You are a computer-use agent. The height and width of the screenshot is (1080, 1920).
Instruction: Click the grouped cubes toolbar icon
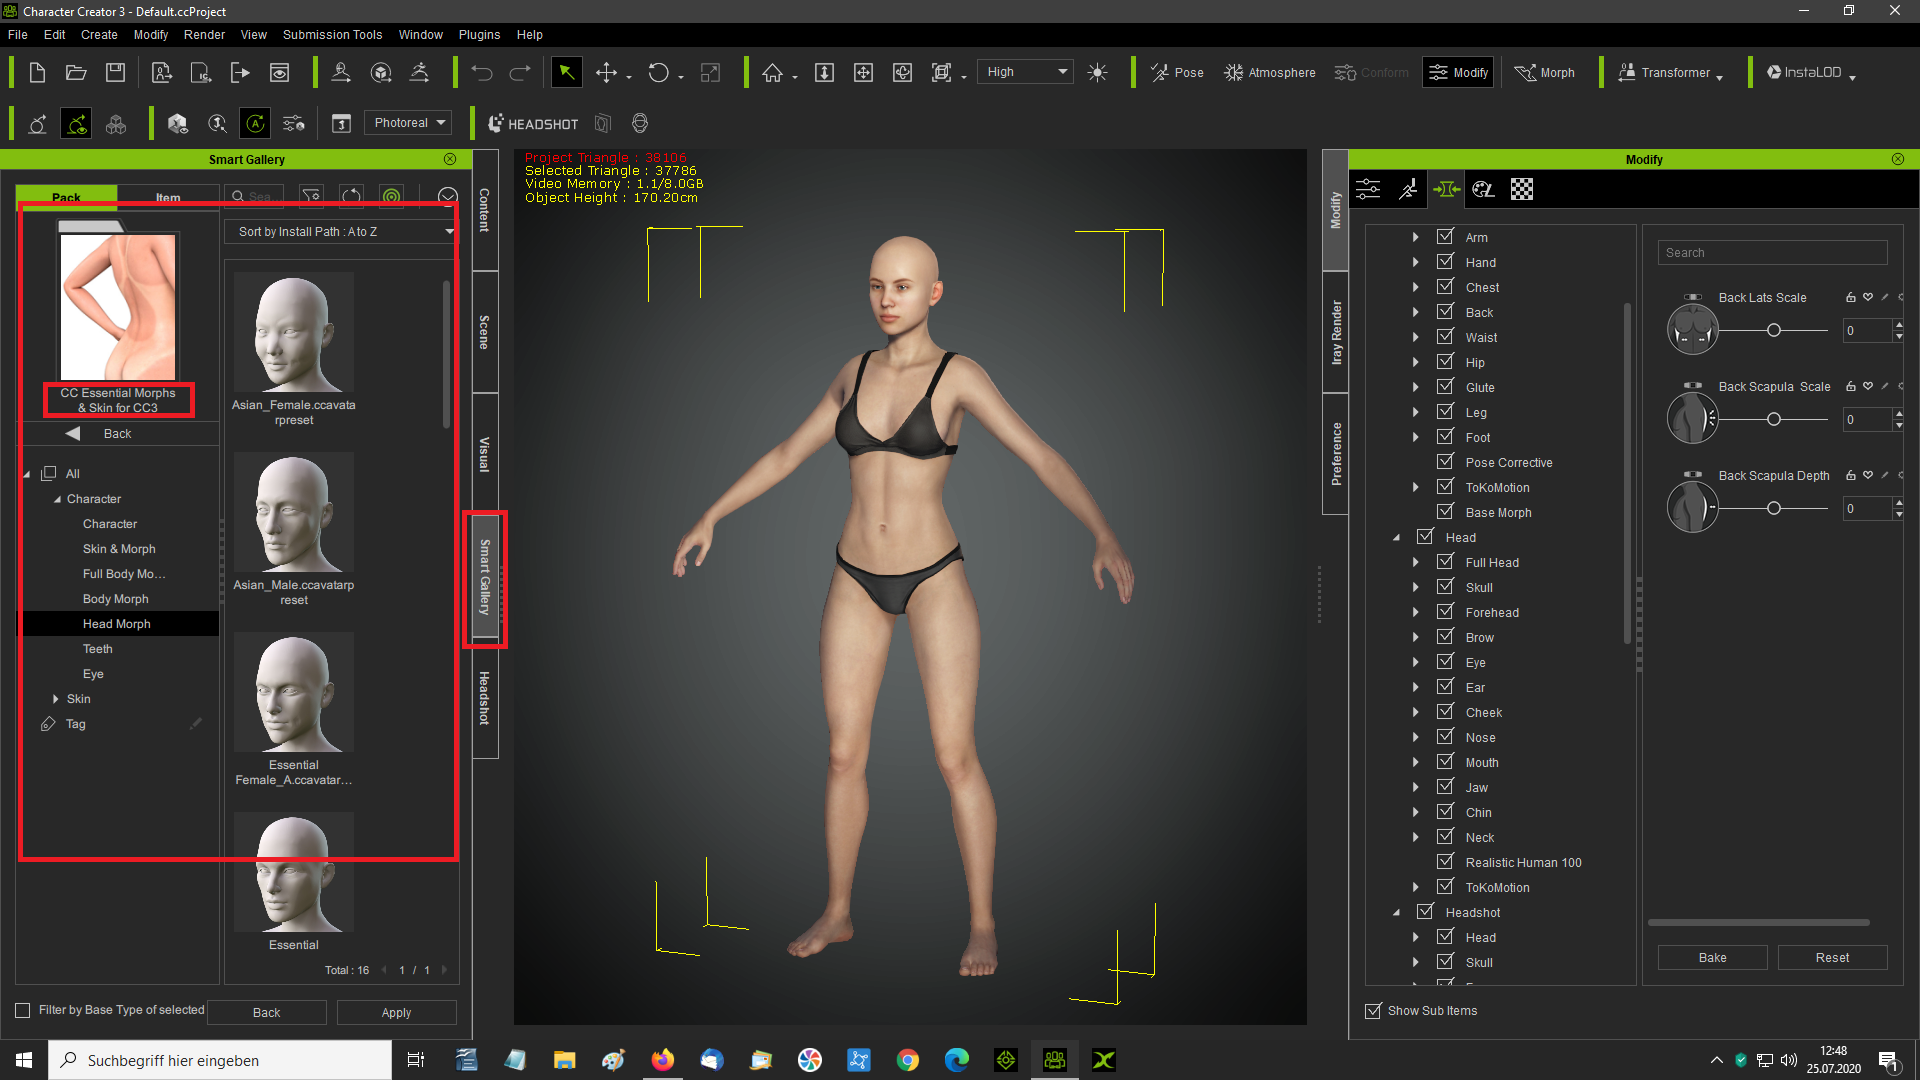coord(116,124)
